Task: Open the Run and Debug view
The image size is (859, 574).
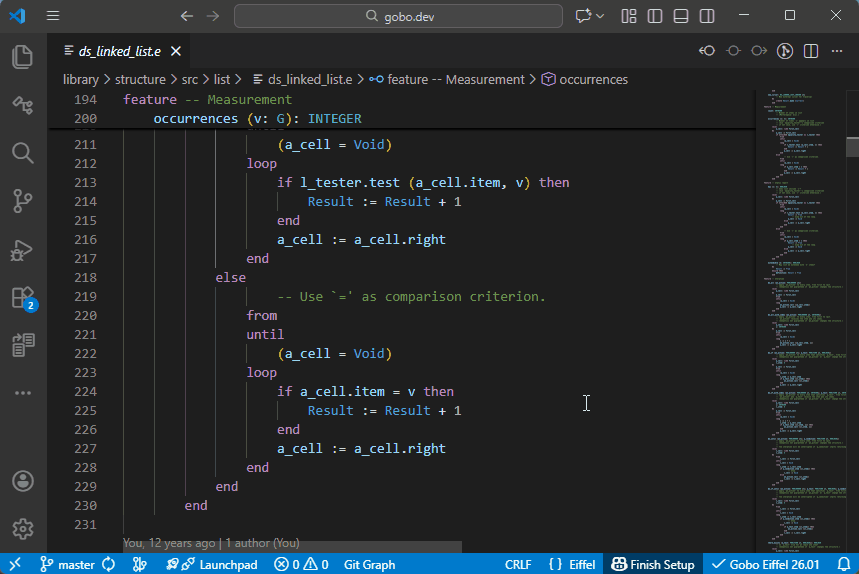Action: tap(22, 249)
